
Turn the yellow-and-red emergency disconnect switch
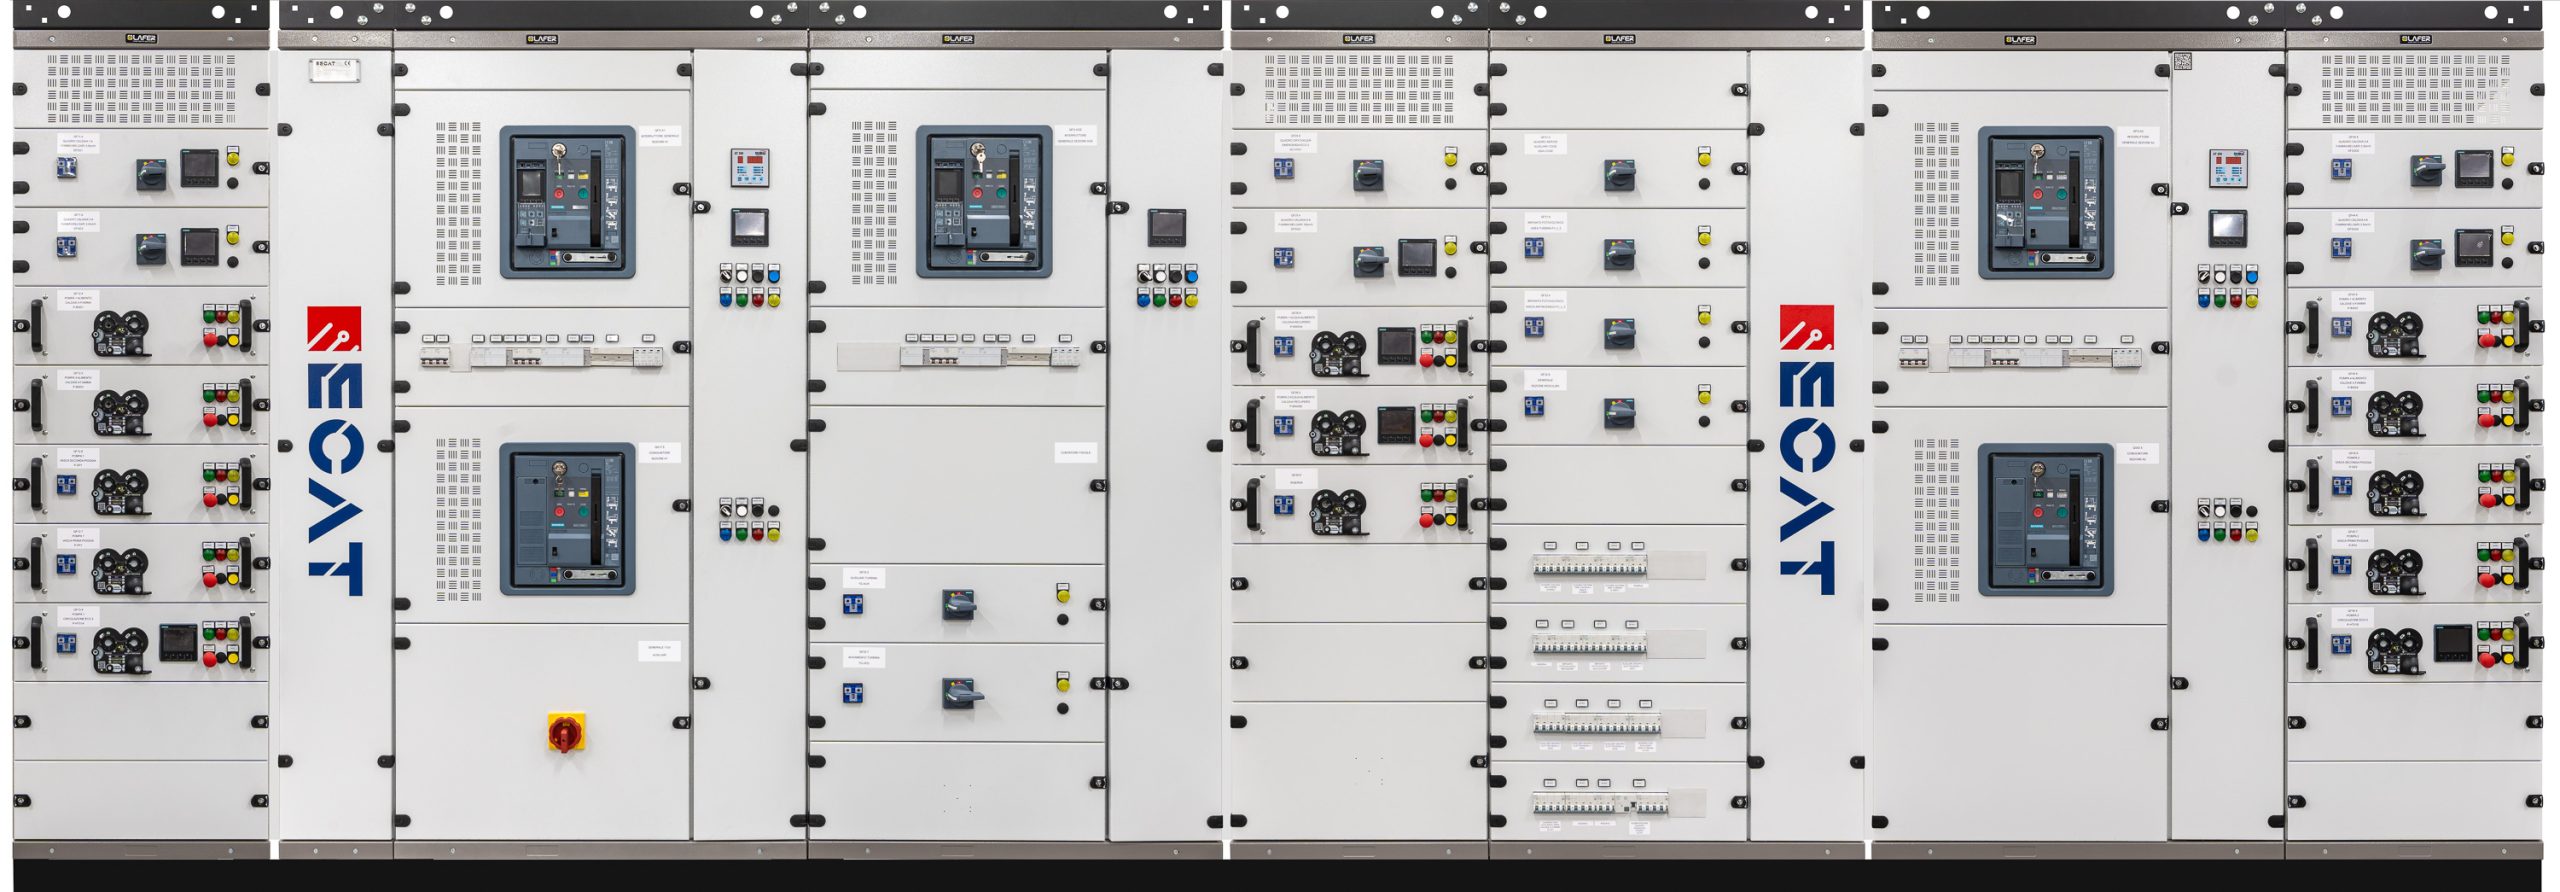[x=566, y=732]
